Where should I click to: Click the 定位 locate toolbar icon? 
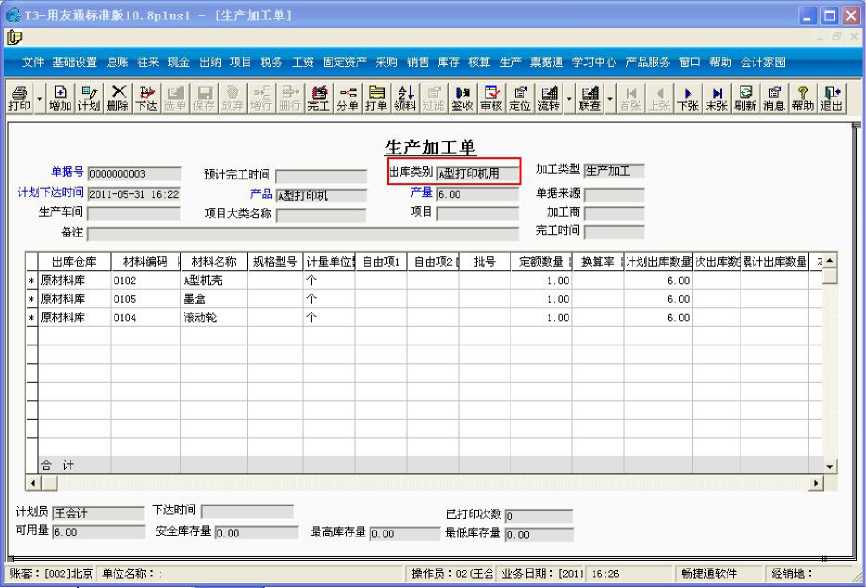[520, 98]
